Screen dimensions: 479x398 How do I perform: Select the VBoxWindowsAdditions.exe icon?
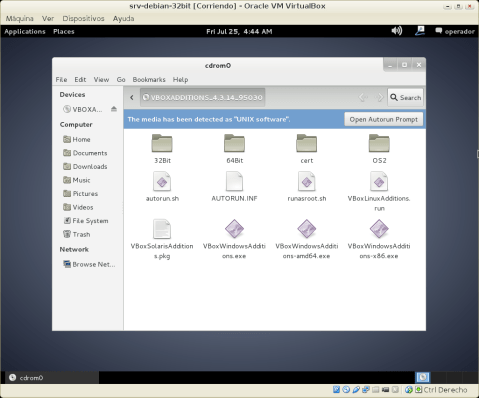[234, 229]
